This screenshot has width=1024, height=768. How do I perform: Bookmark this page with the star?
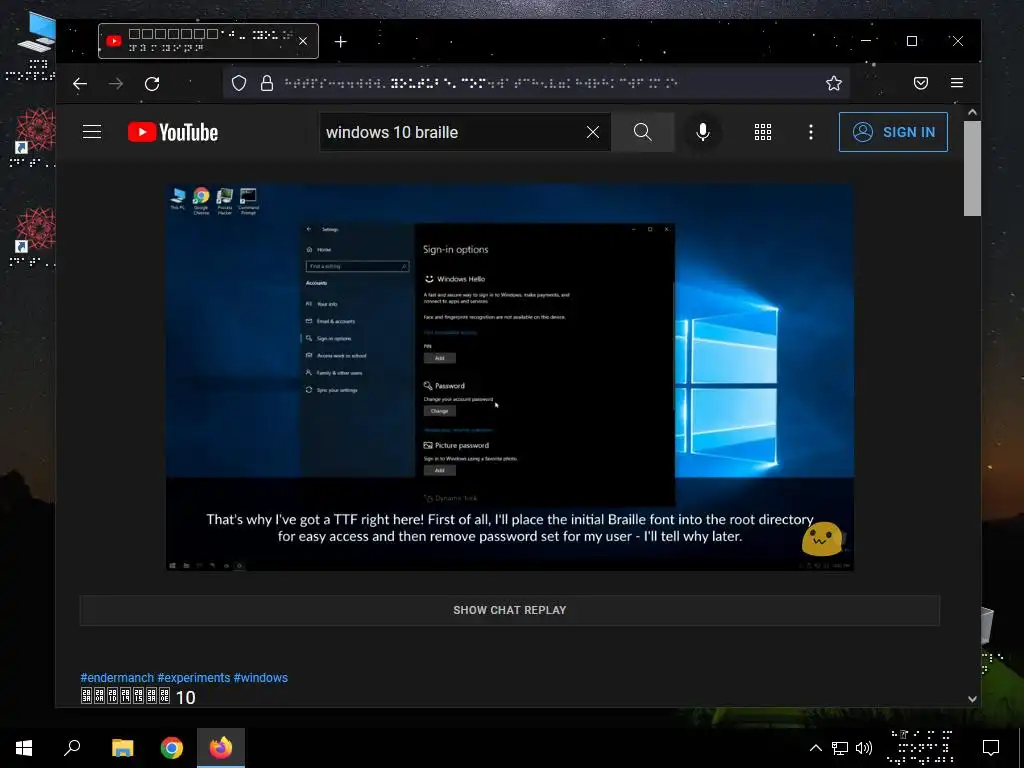[833, 83]
